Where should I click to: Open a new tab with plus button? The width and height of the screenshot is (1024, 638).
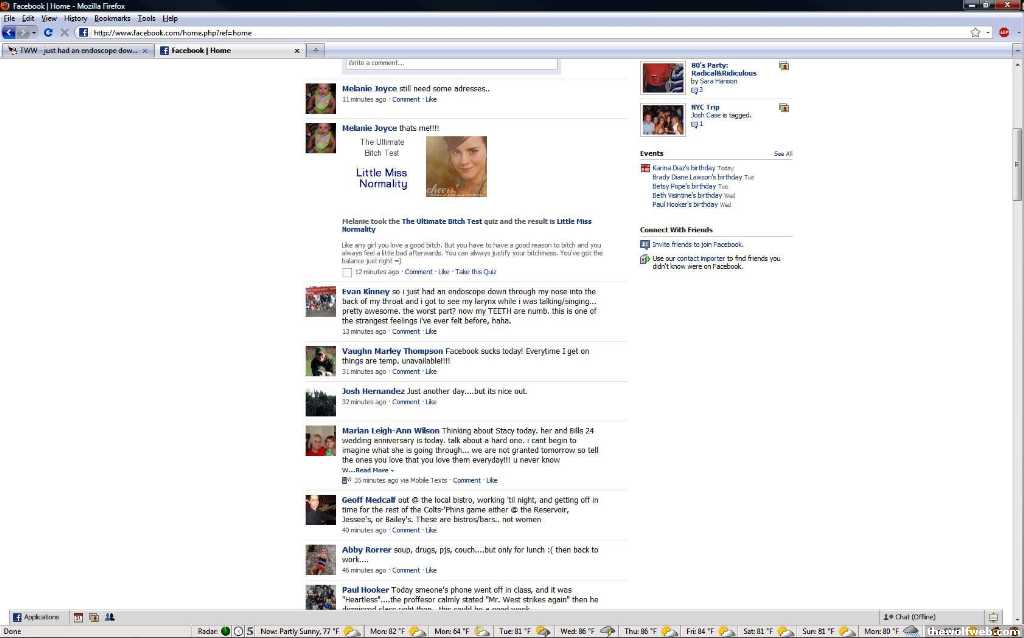point(315,50)
